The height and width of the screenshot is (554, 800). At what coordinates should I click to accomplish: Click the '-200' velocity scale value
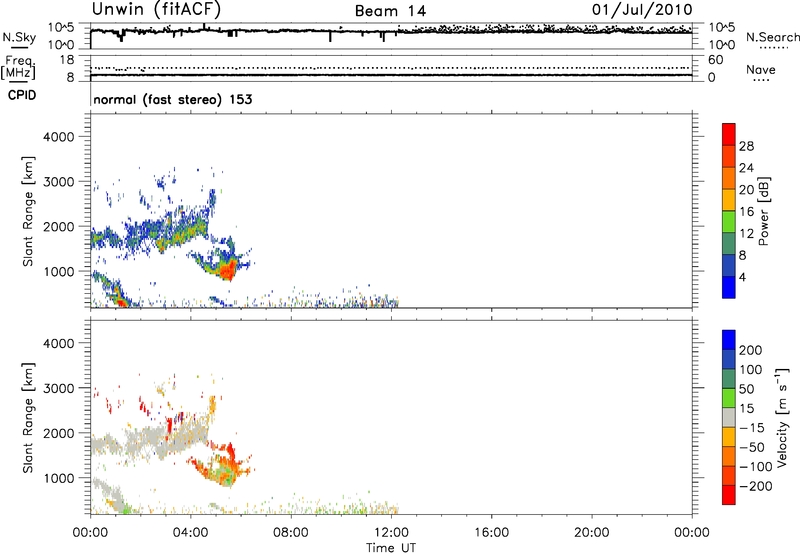pyautogui.click(x=755, y=486)
